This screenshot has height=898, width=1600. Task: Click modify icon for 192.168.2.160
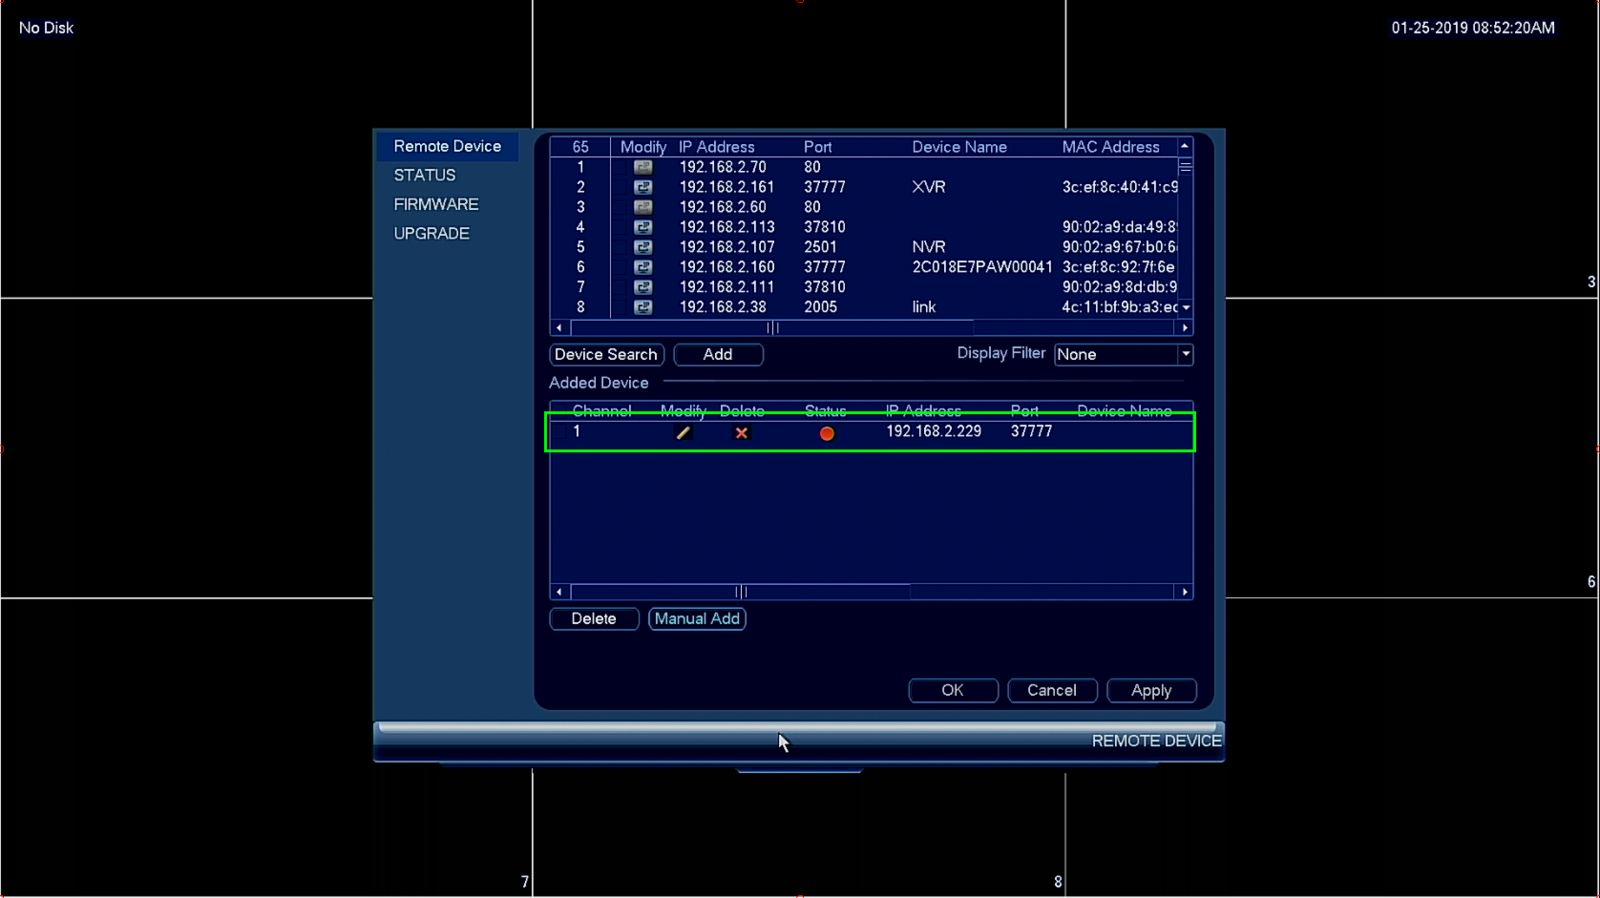click(x=643, y=267)
